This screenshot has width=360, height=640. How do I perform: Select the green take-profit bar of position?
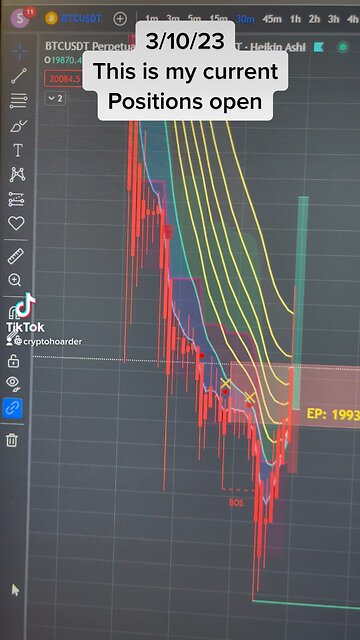coord(301,302)
